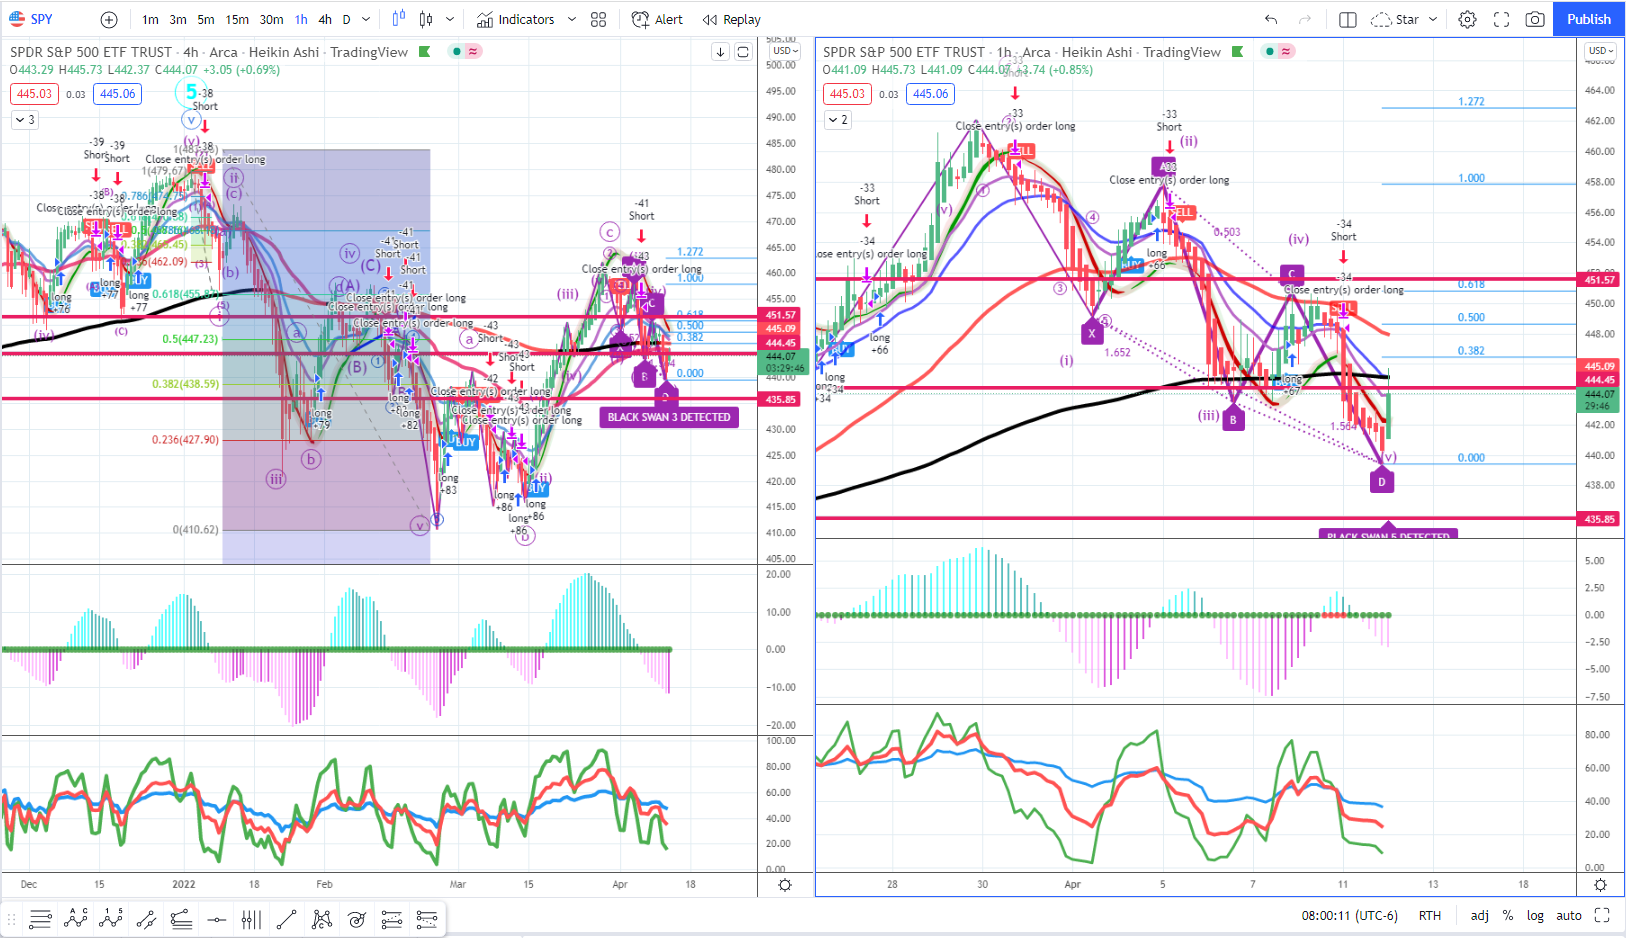Maximize the 4h chart pane
Image resolution: width=1626 pixels, height=938 pixels.
743,52
